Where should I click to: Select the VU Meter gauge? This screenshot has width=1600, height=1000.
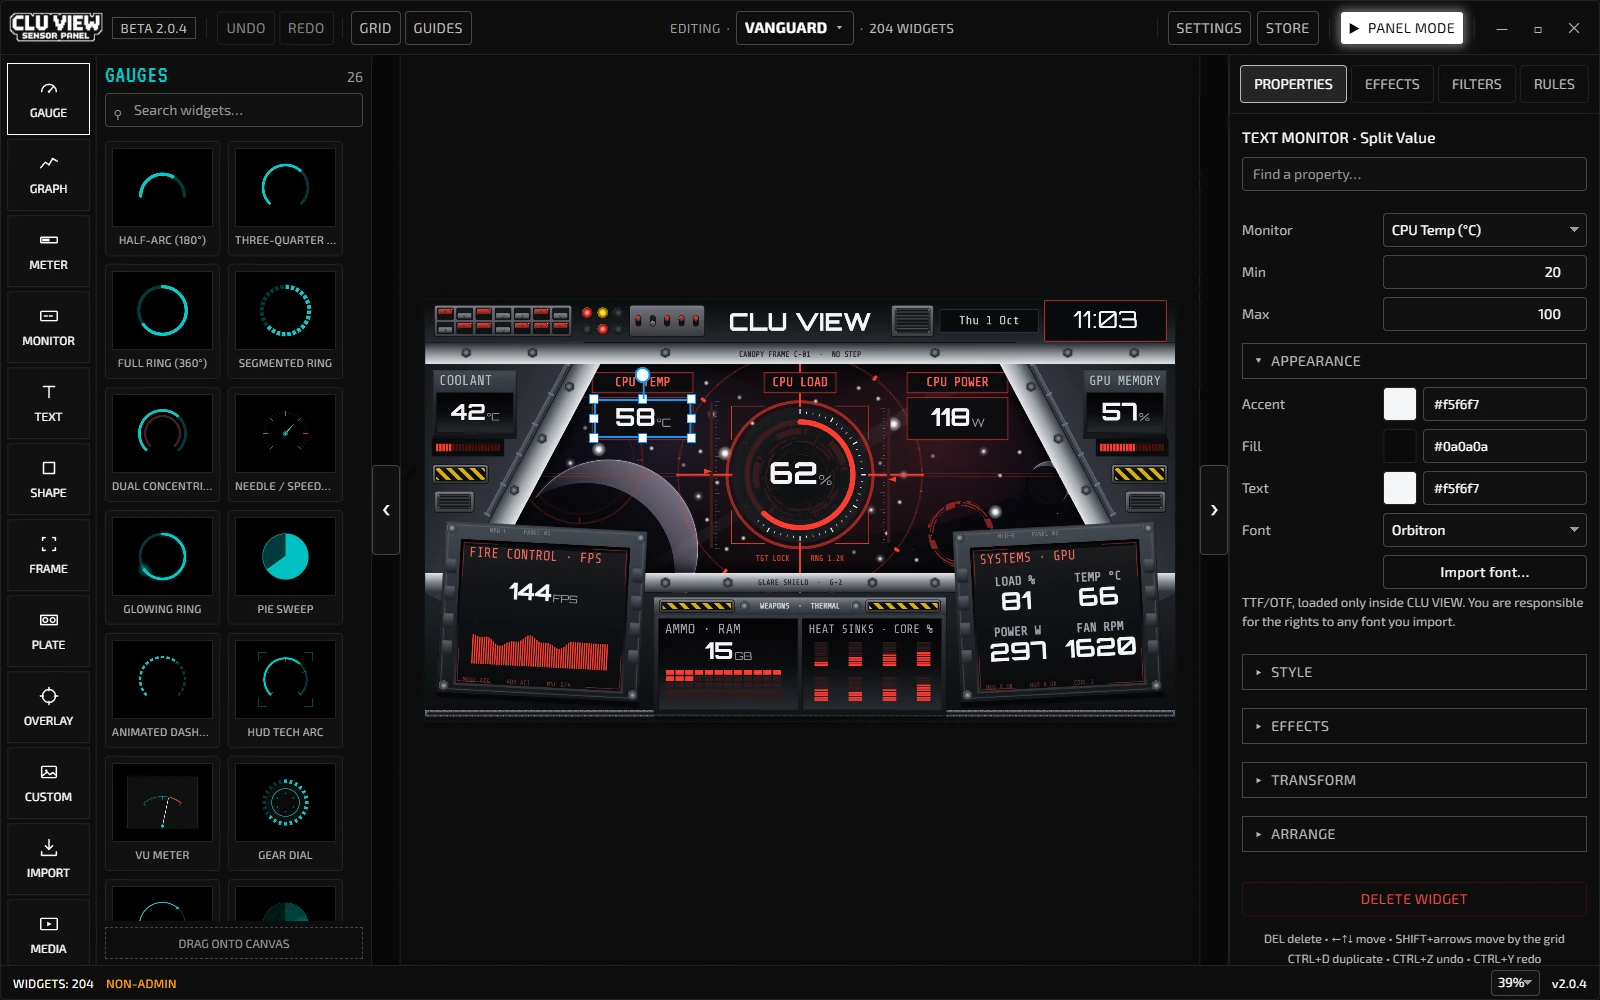pyautogui.click(x=162, y=813)
